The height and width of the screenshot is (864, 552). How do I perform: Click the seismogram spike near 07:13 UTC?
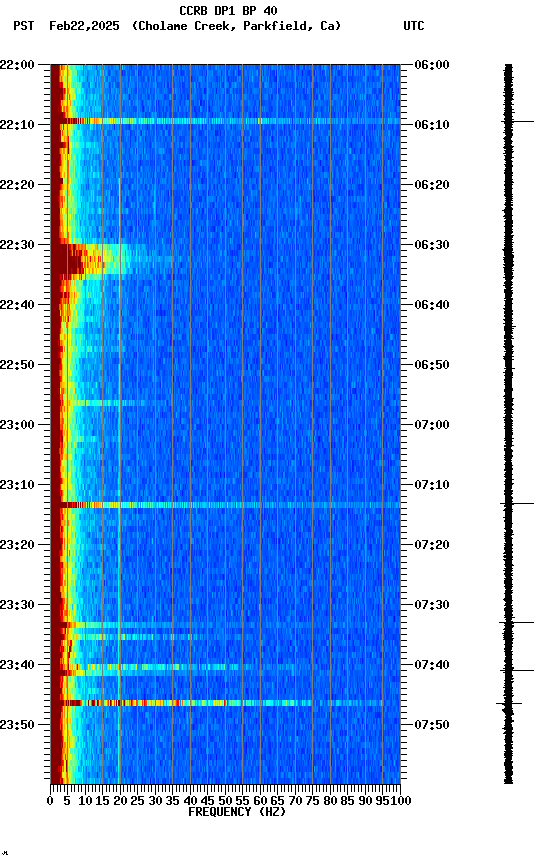tap(517, 504)
